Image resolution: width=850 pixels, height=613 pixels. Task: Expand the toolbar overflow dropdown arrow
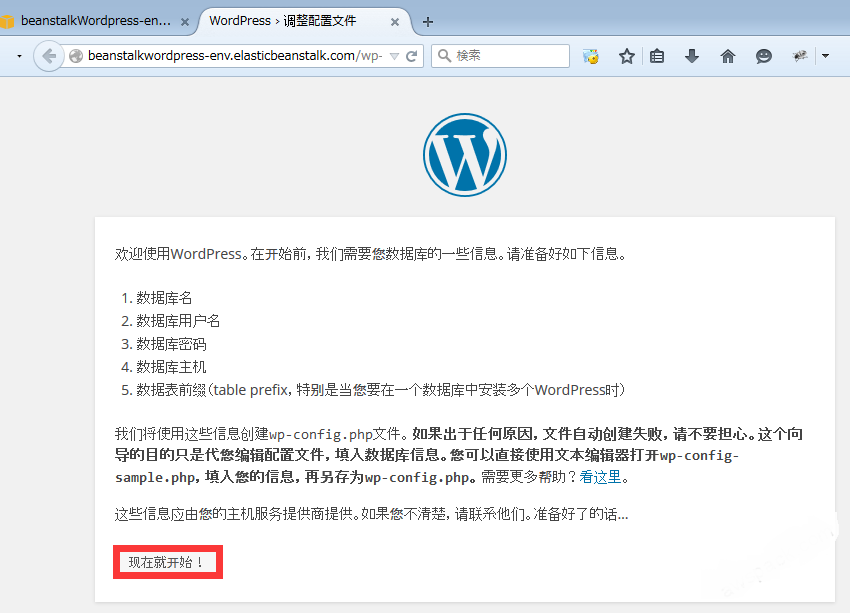pyautogui.click(x=826, y=56)
